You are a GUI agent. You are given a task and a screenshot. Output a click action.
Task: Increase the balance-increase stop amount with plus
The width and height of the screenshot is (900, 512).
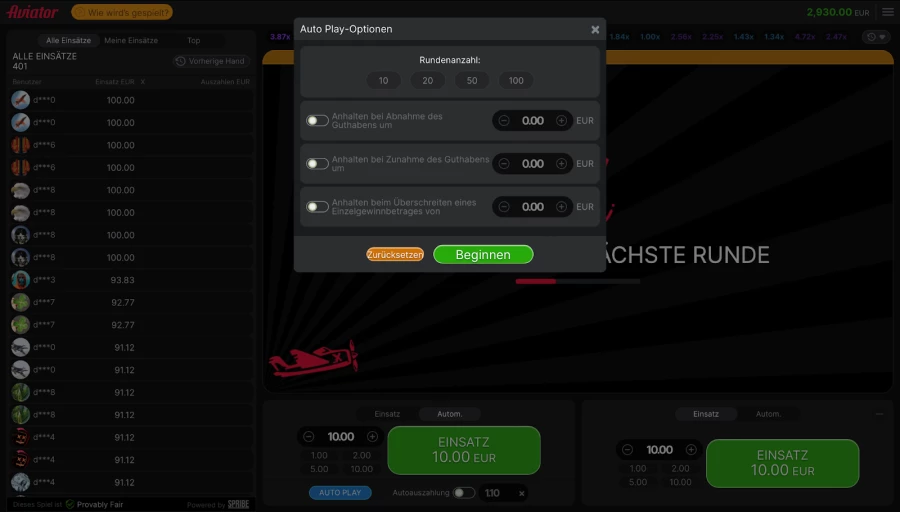[561, 164]
